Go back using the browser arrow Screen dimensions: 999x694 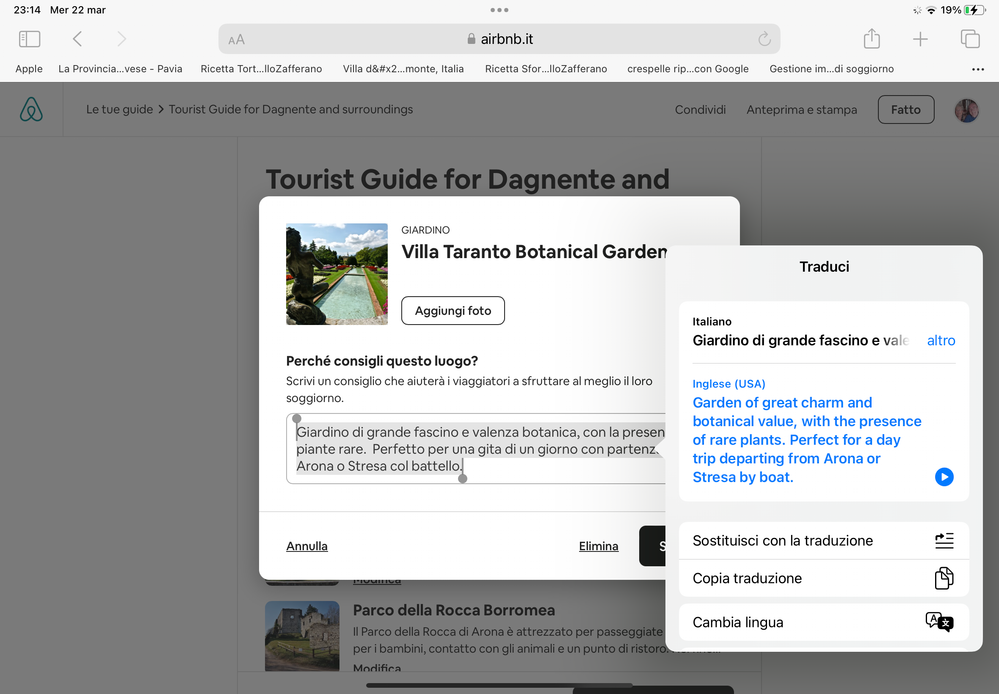(77, 39)
